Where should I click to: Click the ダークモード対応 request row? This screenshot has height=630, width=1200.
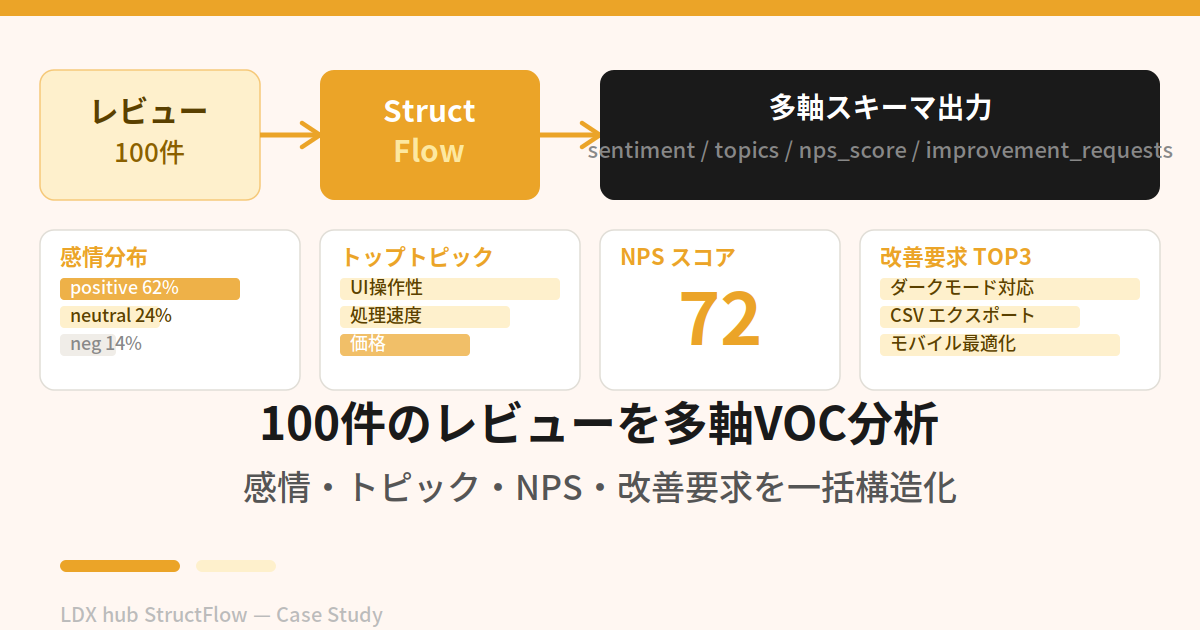click(x=1010, y=289)
